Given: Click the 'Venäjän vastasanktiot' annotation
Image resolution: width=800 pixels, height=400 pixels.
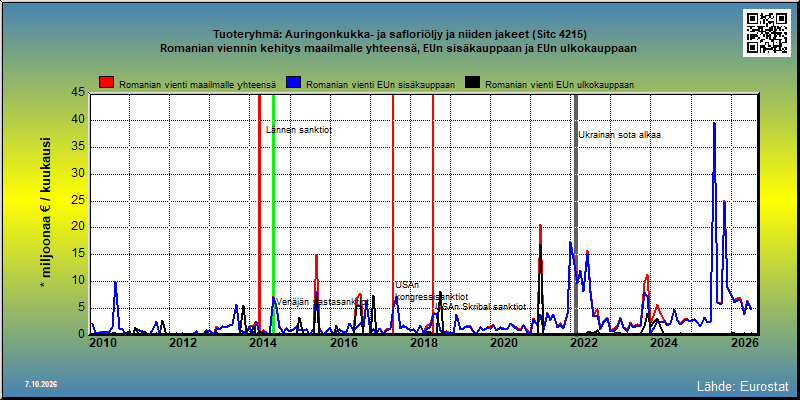Looking at the screenshot, I should (321, 302).
